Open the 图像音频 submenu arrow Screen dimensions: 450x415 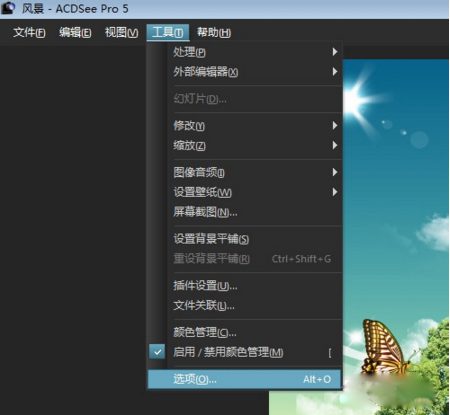coord(335,172)
